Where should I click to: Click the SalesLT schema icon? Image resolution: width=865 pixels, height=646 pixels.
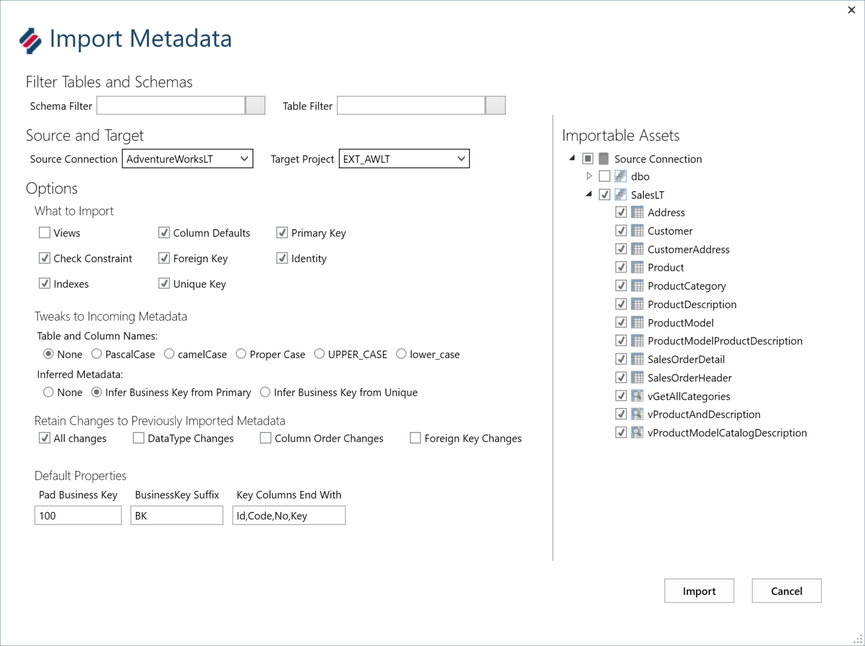(621, 195)
